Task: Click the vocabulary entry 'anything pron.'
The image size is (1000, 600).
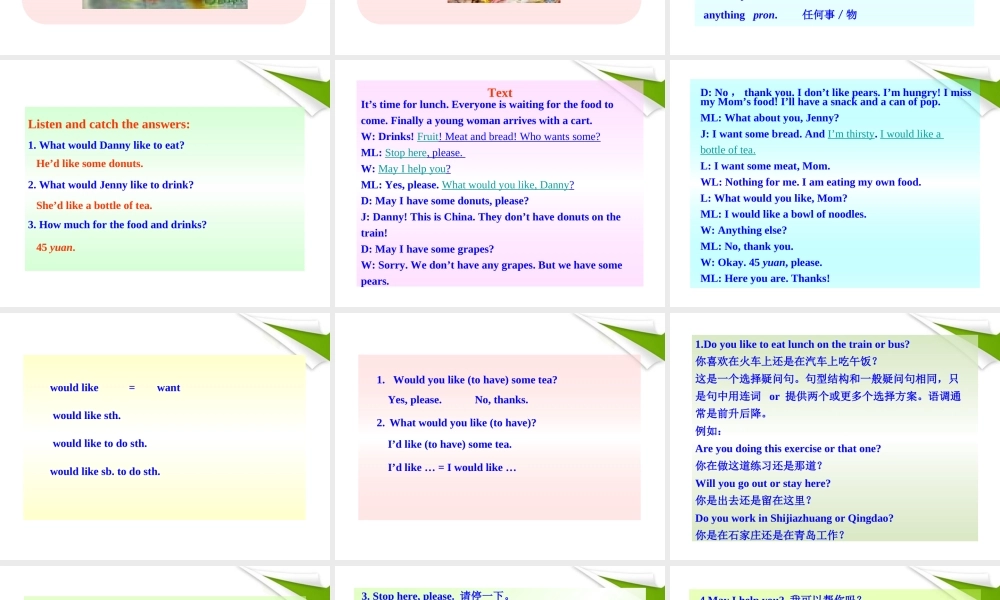Action: pos(740,15)
